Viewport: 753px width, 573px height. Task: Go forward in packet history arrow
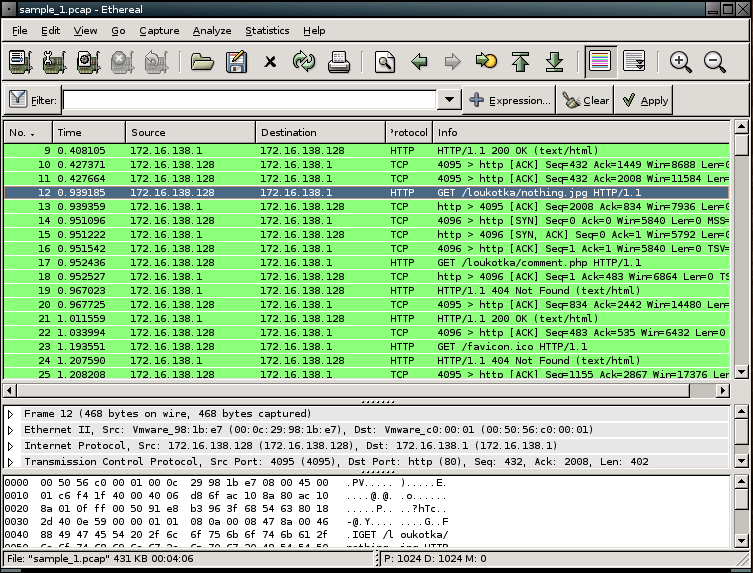(452, 62)
